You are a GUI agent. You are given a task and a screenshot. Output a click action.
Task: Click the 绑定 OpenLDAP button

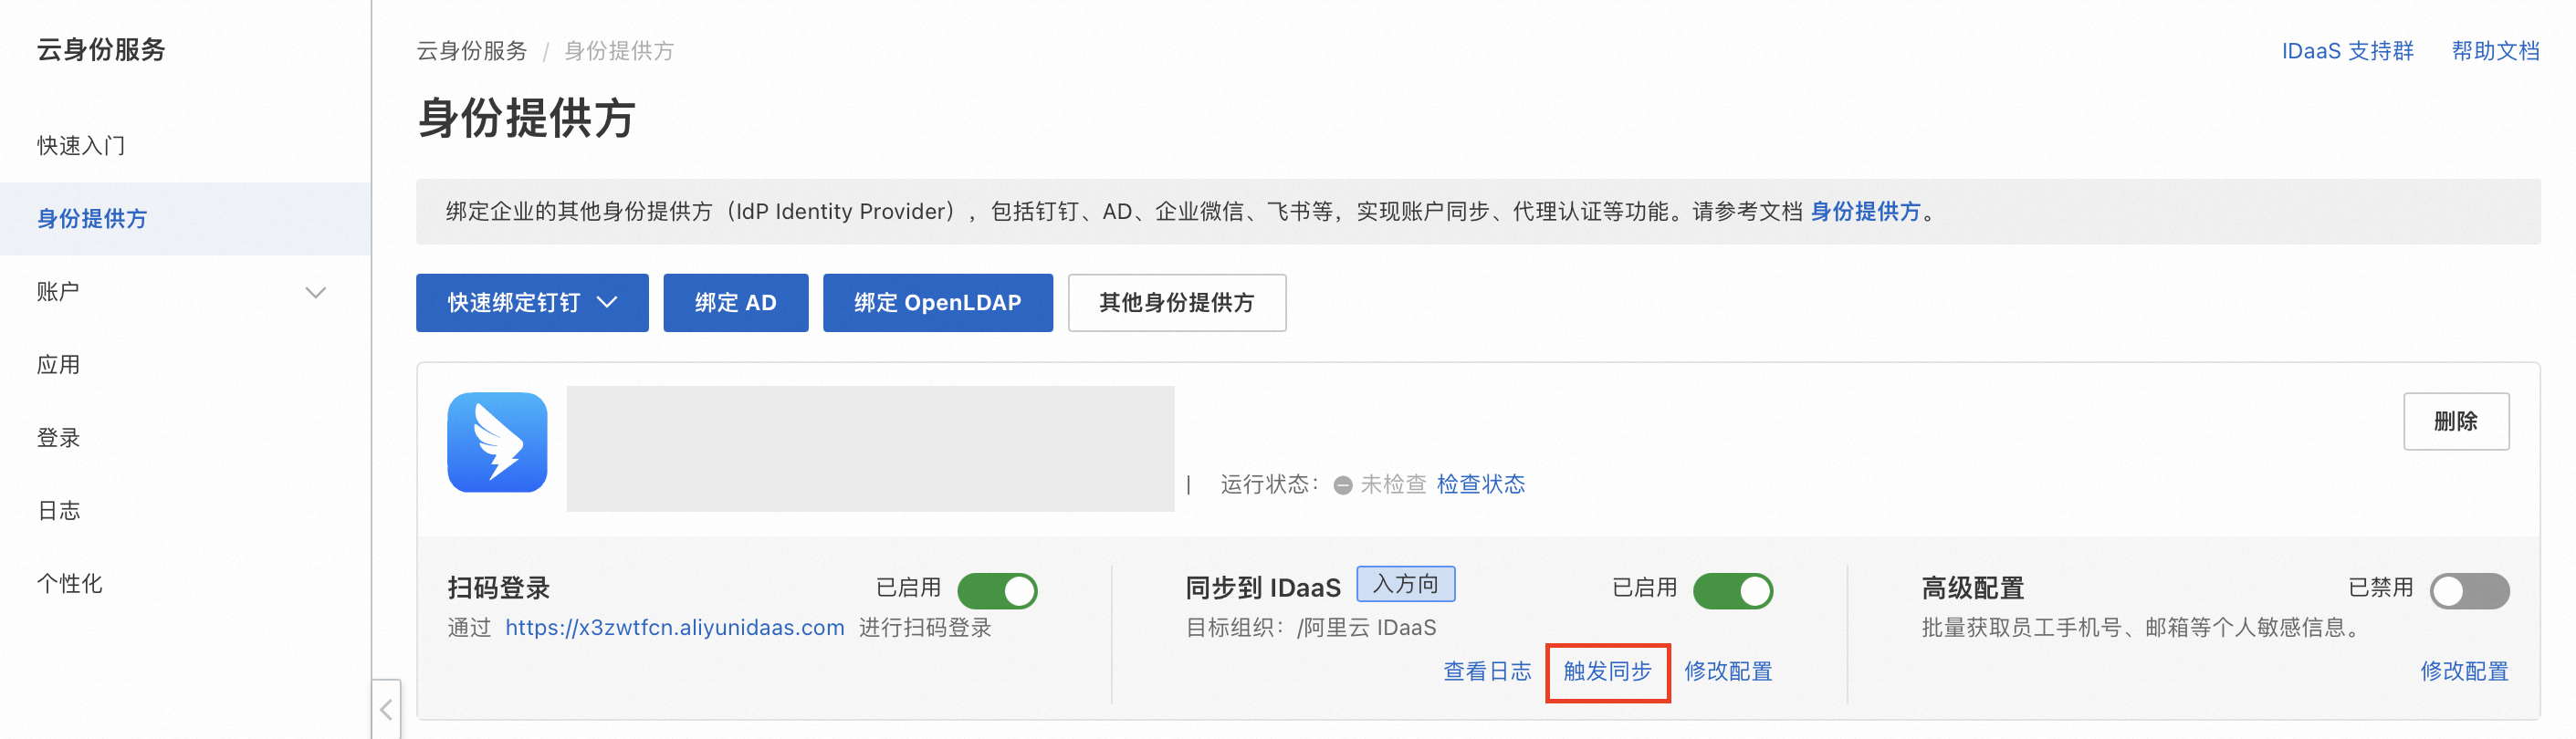tap(937, 302)
